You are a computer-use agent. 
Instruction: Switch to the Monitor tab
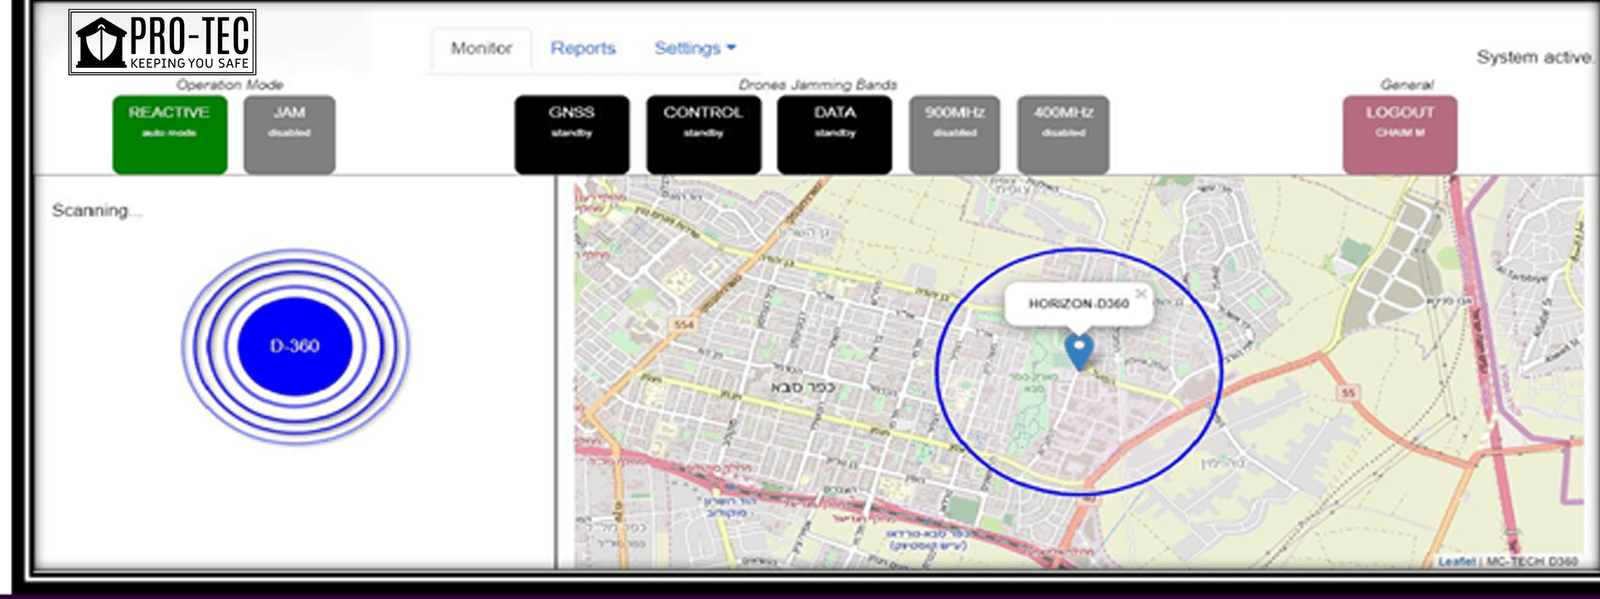481,48
